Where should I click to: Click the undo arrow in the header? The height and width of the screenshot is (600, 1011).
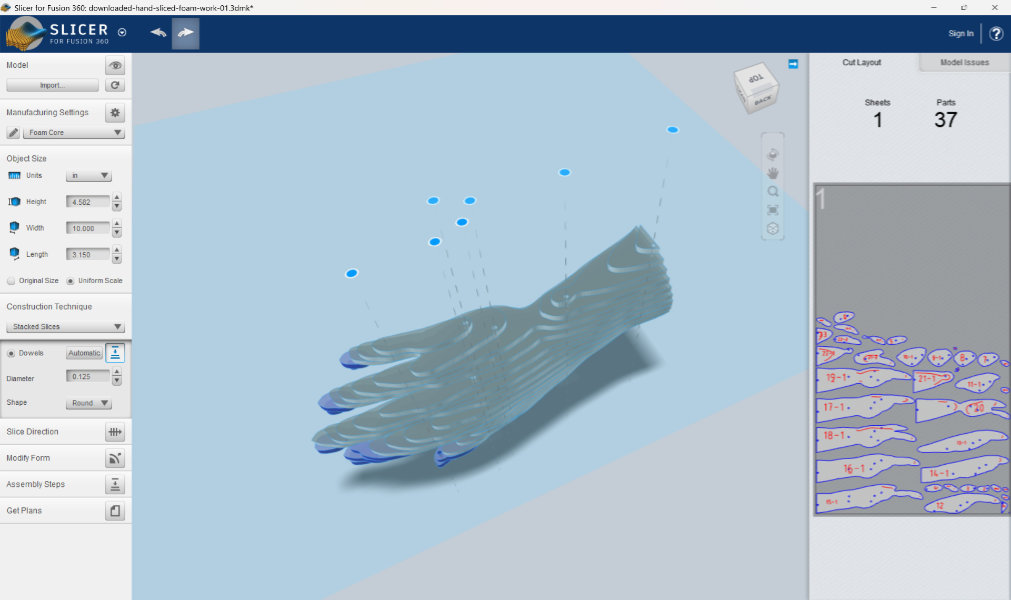point(158,33)
